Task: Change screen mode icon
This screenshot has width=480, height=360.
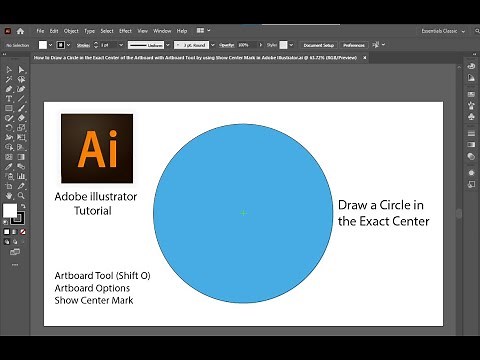Action: tap(15, 252)
